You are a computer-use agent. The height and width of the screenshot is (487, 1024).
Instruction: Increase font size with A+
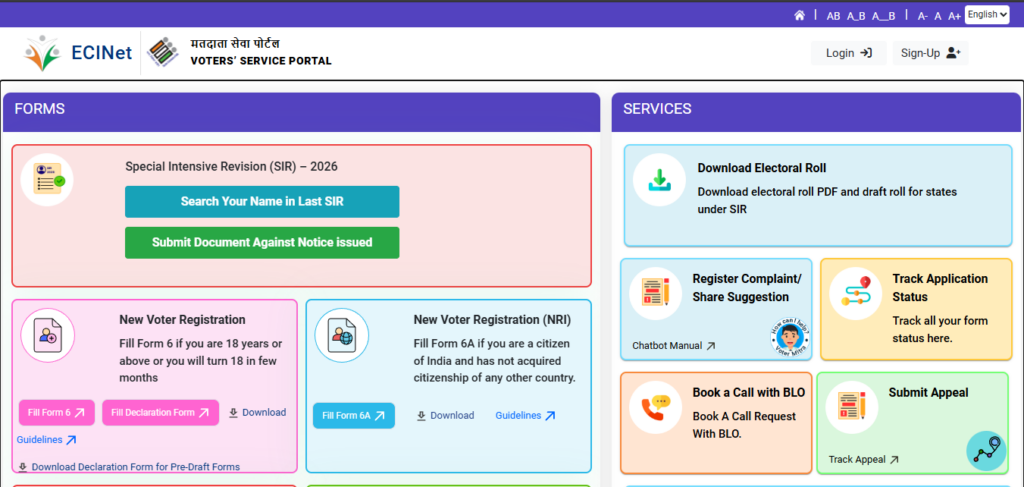pyautogui.click(x=954, y=16)
